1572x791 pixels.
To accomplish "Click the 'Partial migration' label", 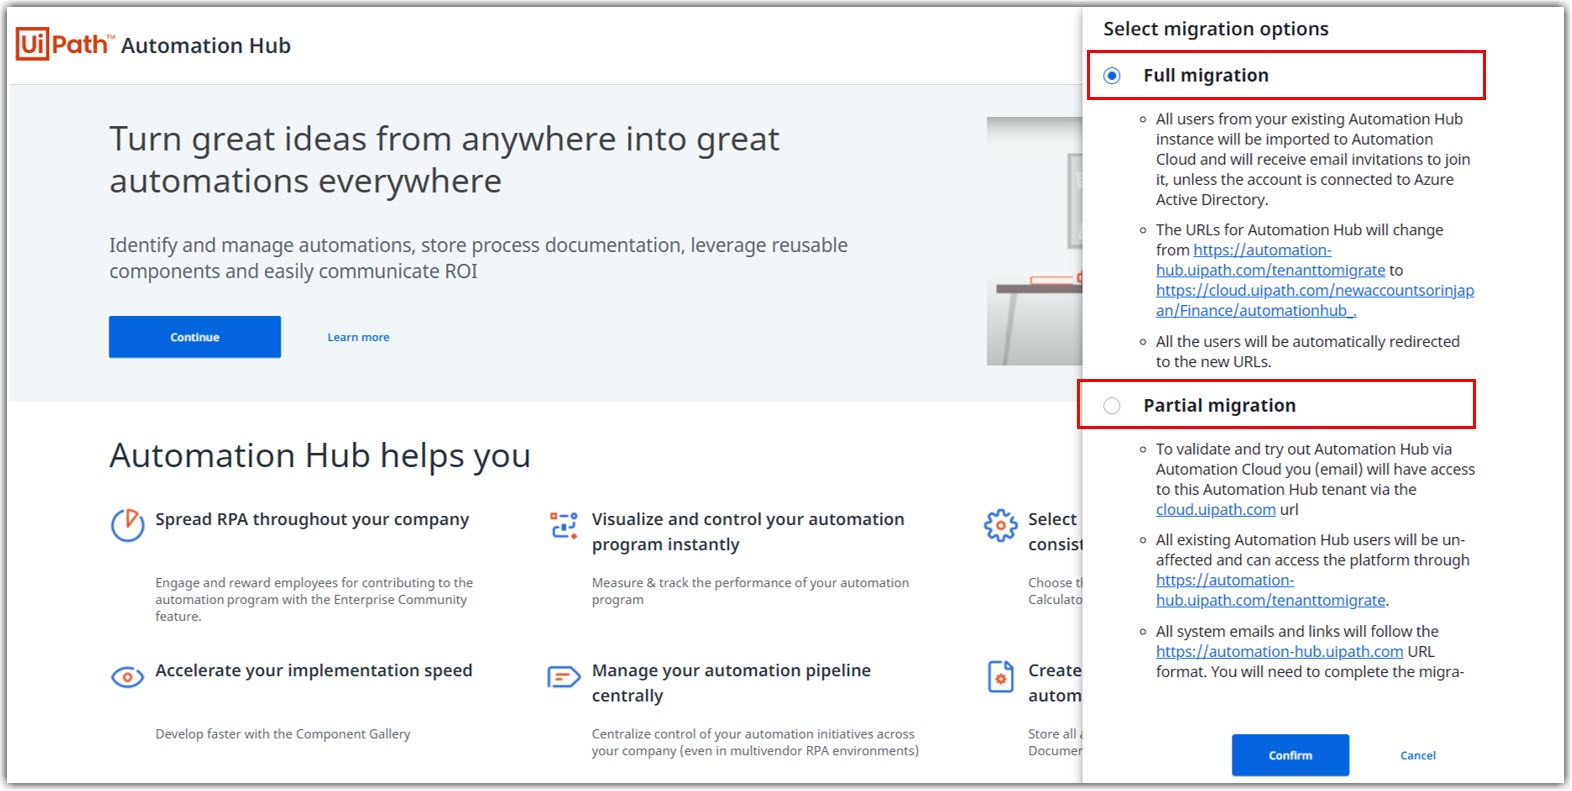I will [1219, 406].
